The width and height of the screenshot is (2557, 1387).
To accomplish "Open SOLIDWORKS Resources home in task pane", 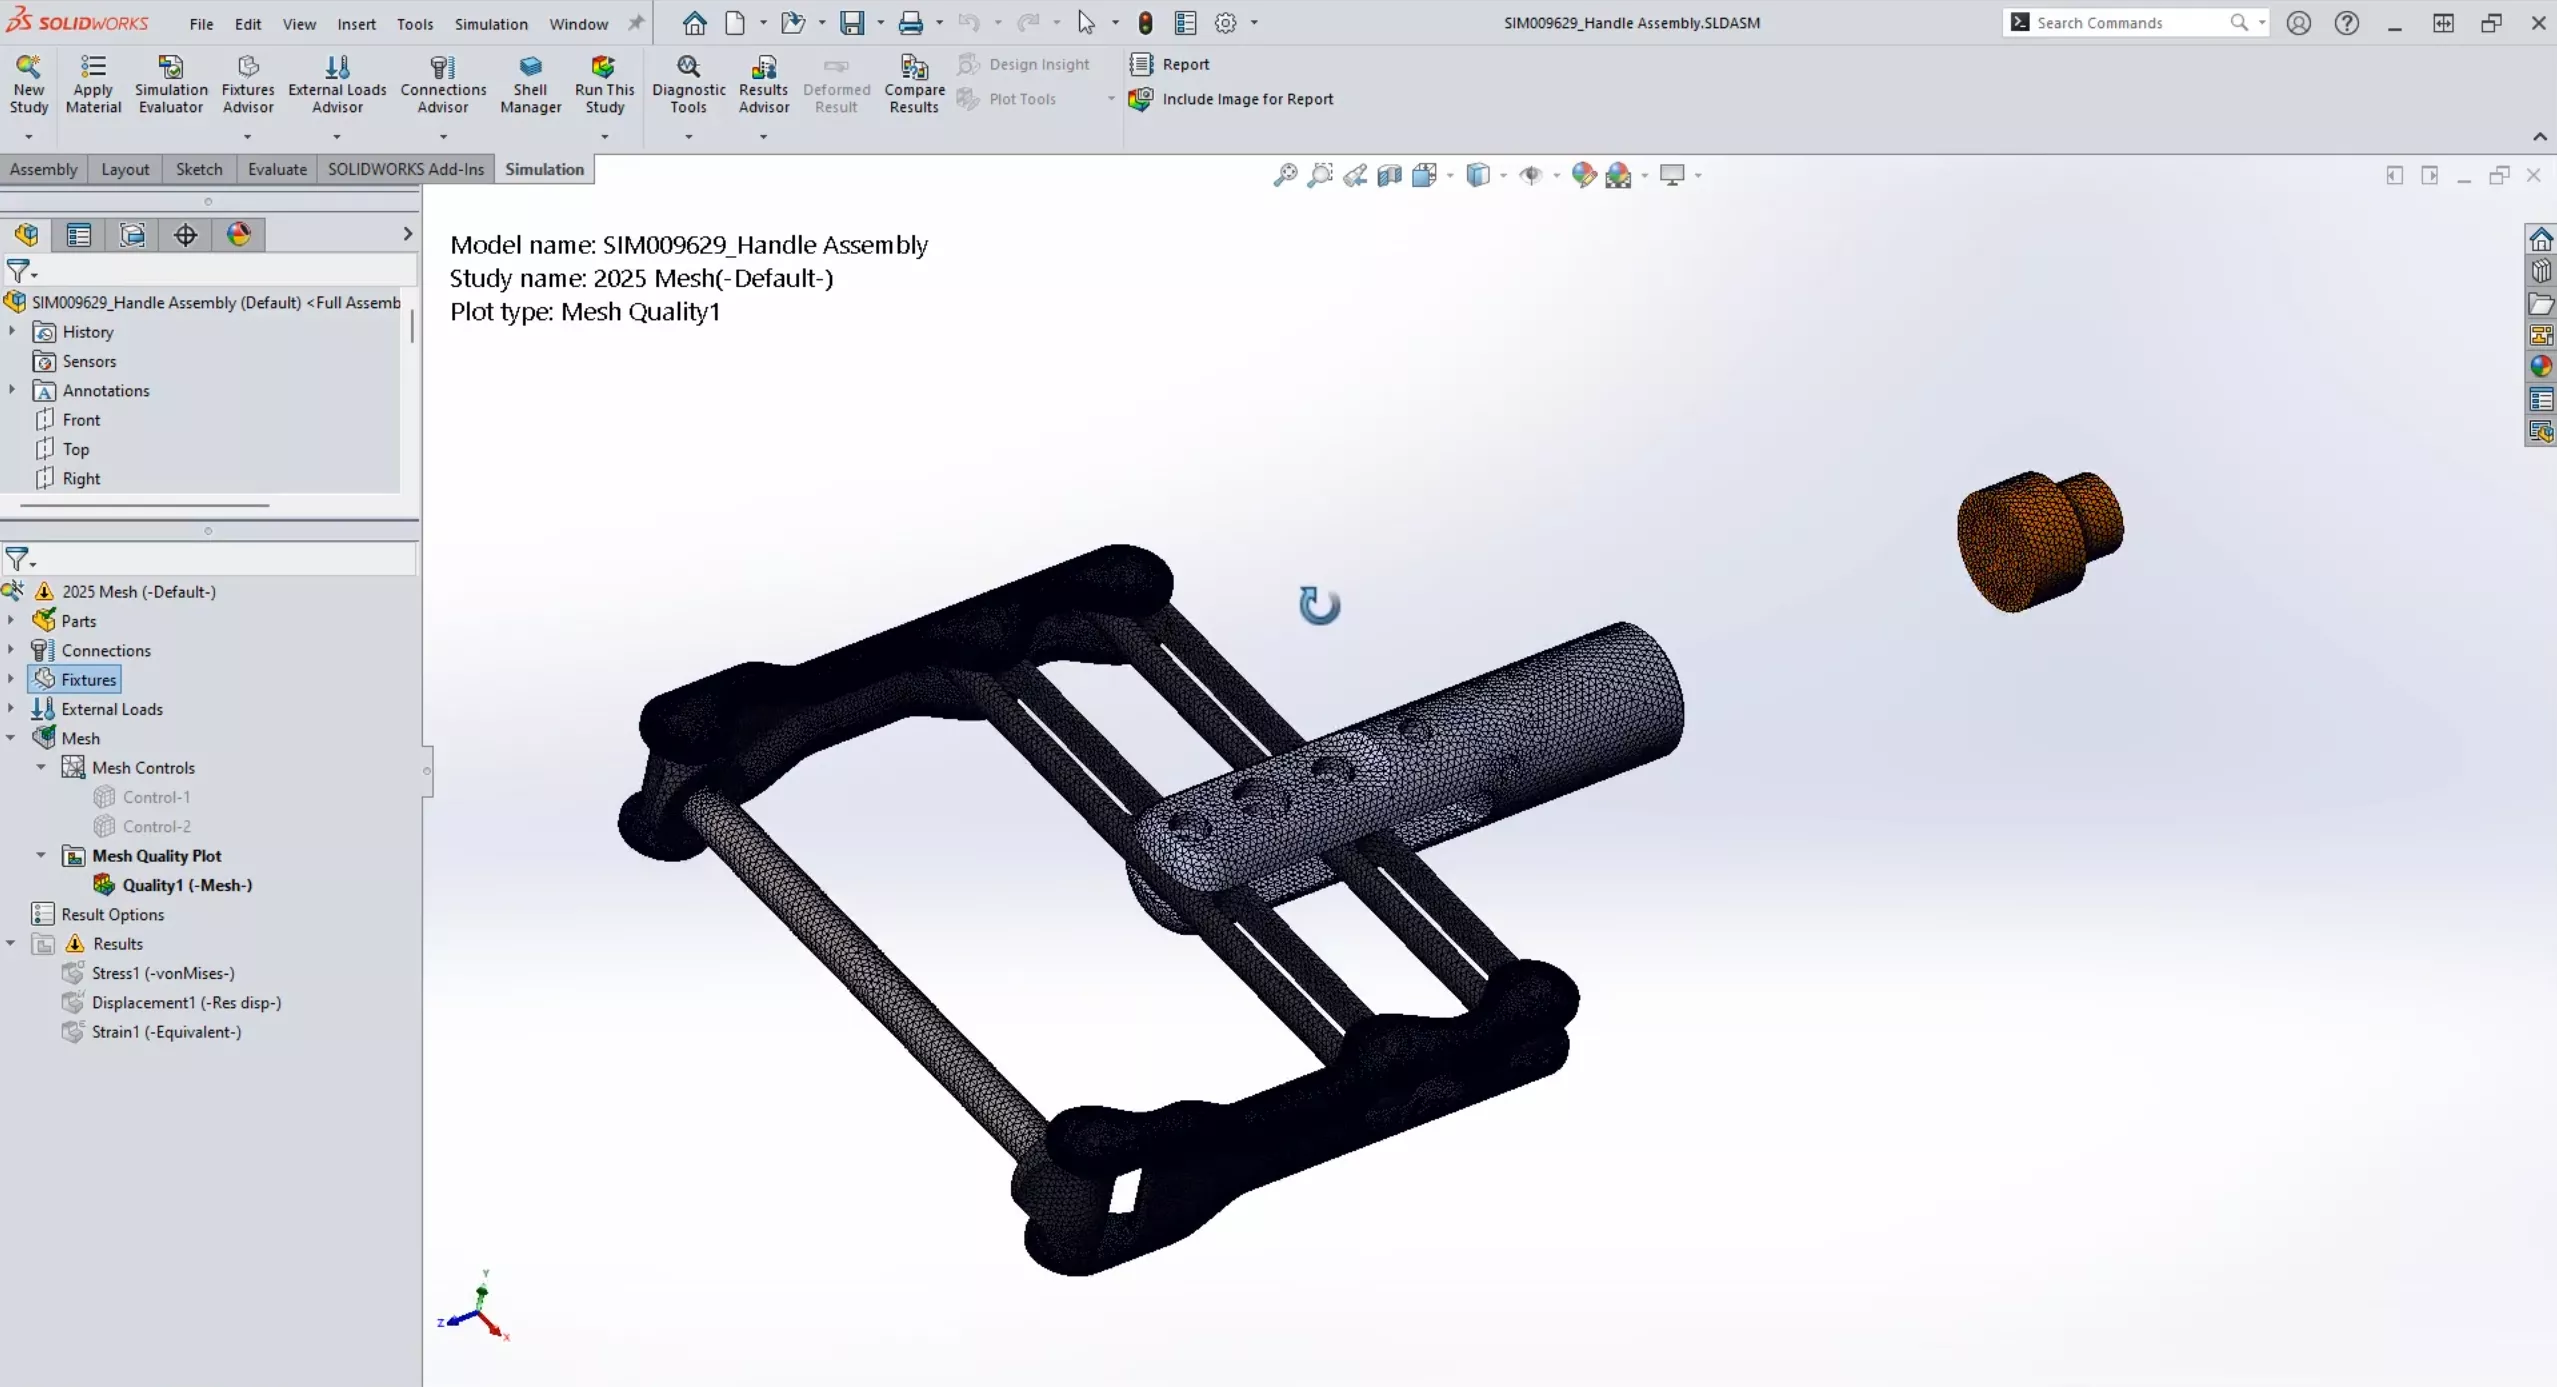I will click(x=2541, y=239).
